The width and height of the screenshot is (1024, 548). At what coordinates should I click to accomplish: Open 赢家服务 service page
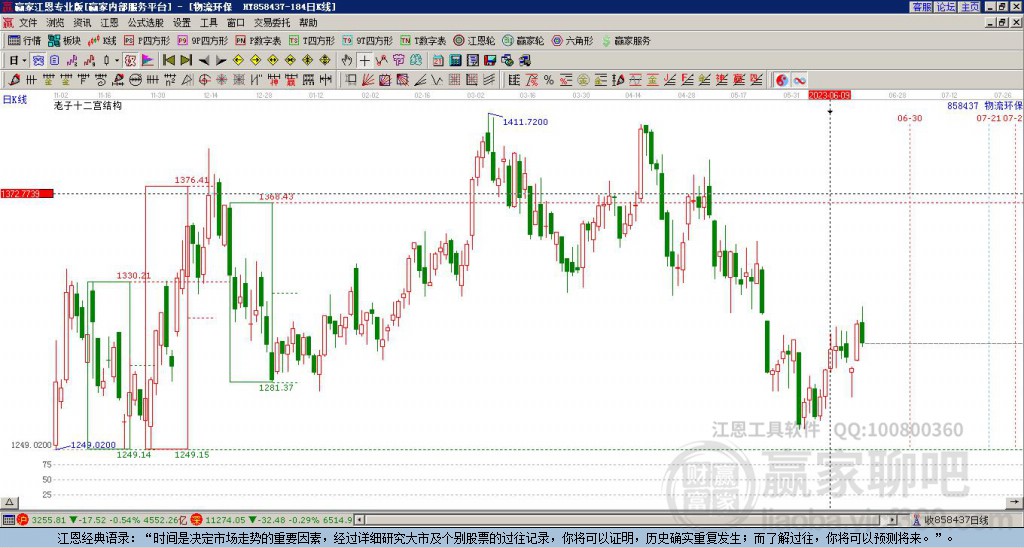click(626, 40)
